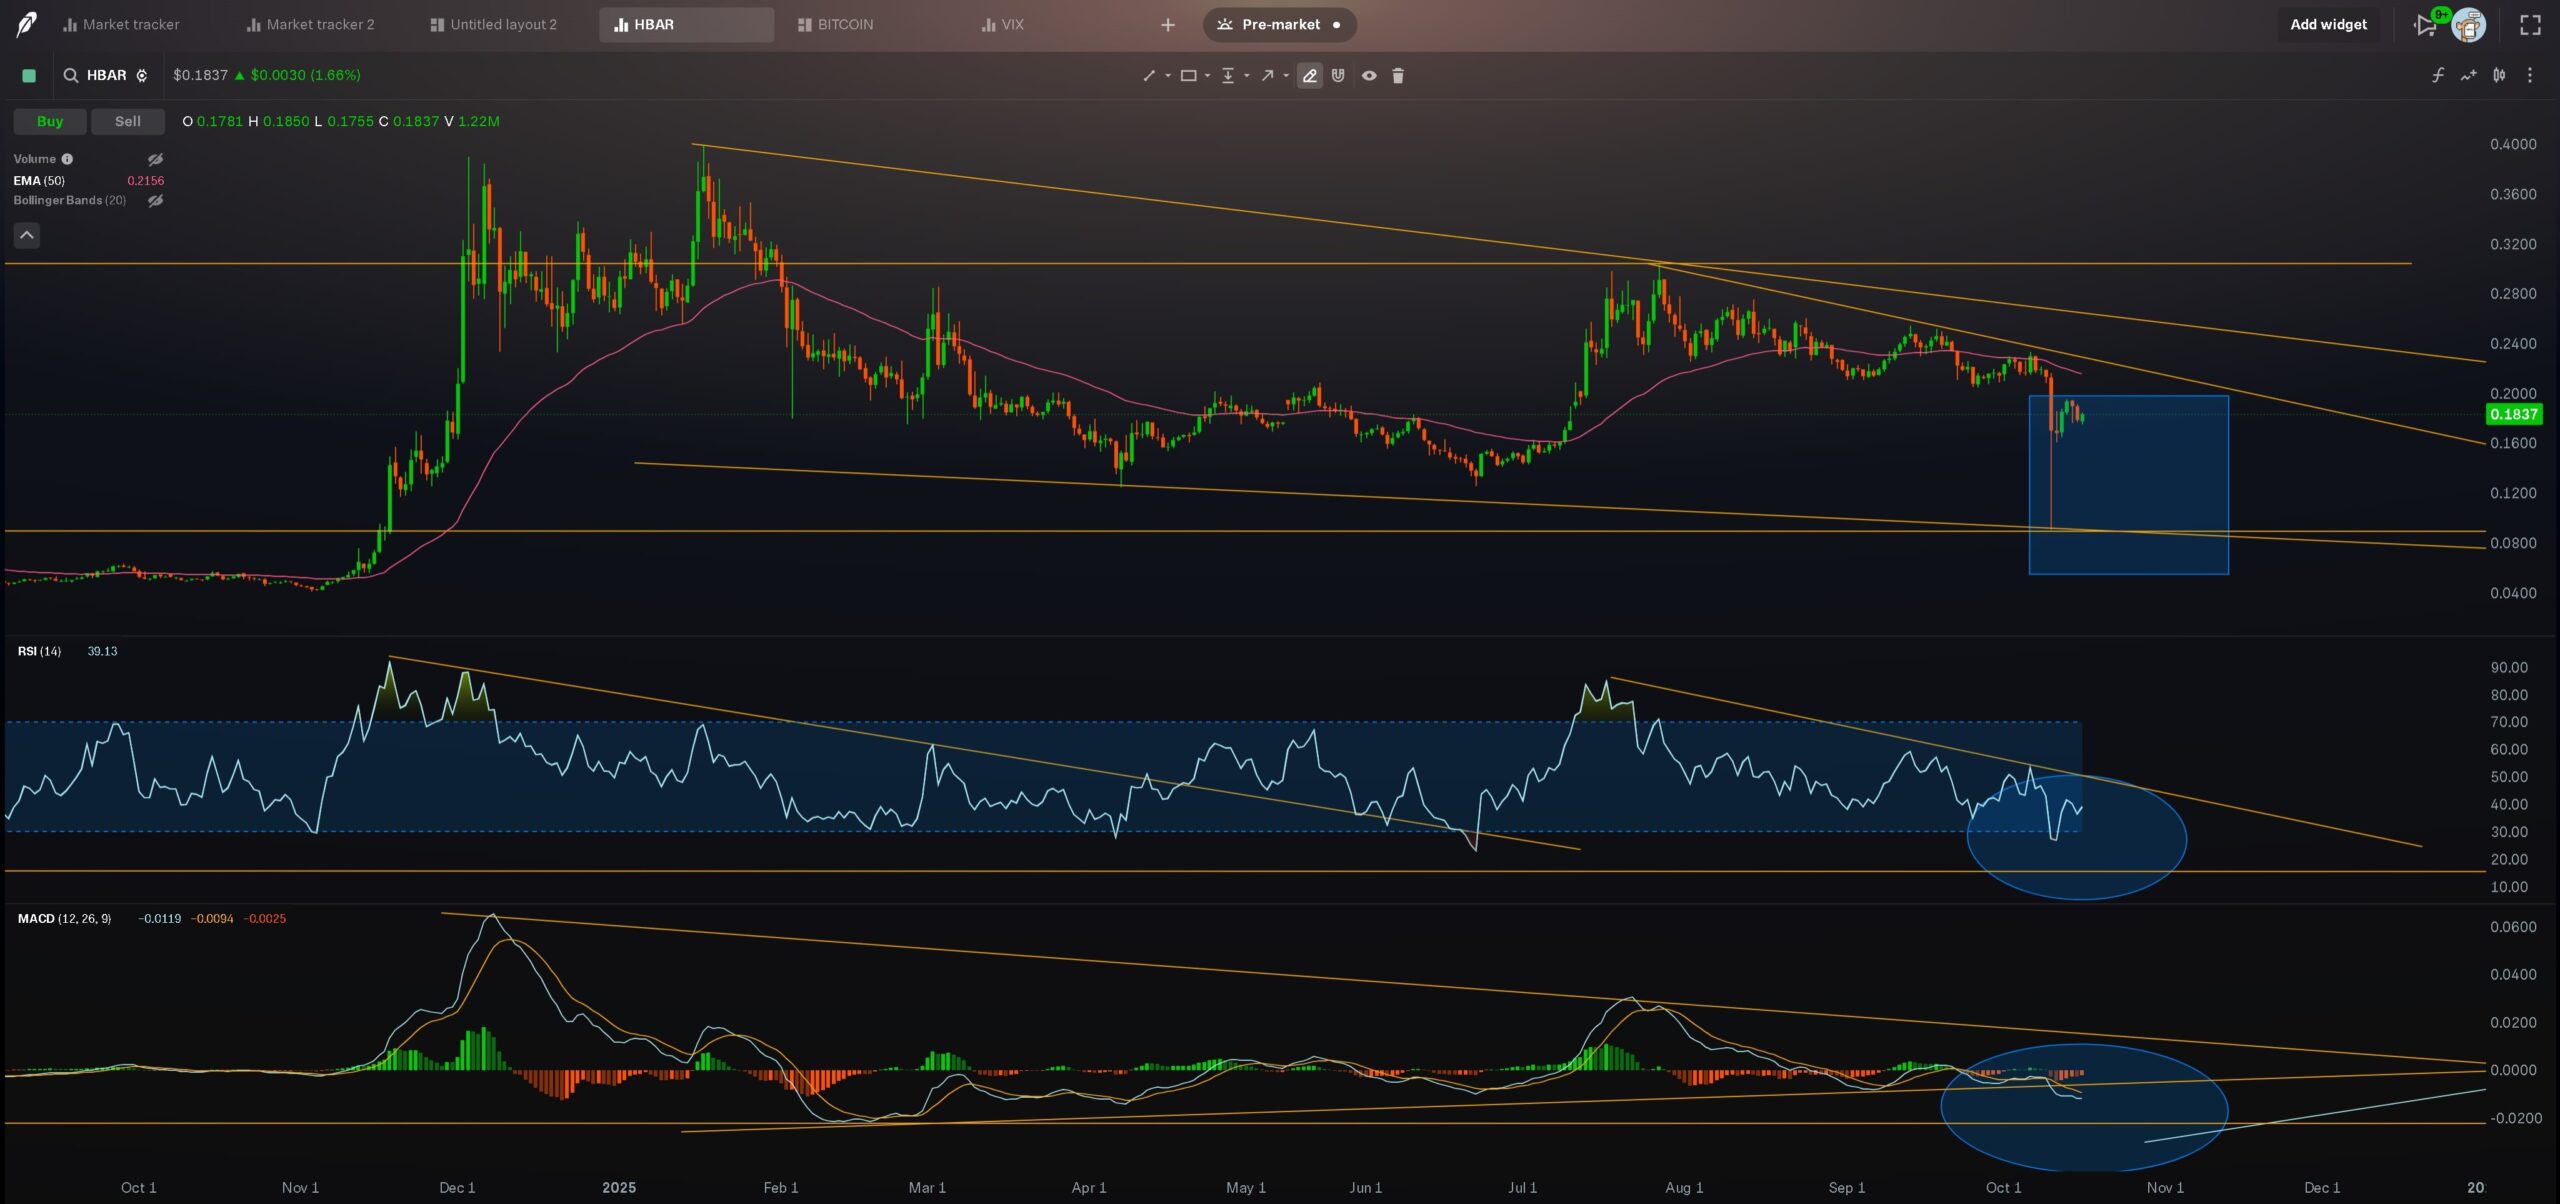The height and width of the screenshot is (1204, 2560).
Task: Select the trend line drawing tool
Action: (x=1149, y=75)
